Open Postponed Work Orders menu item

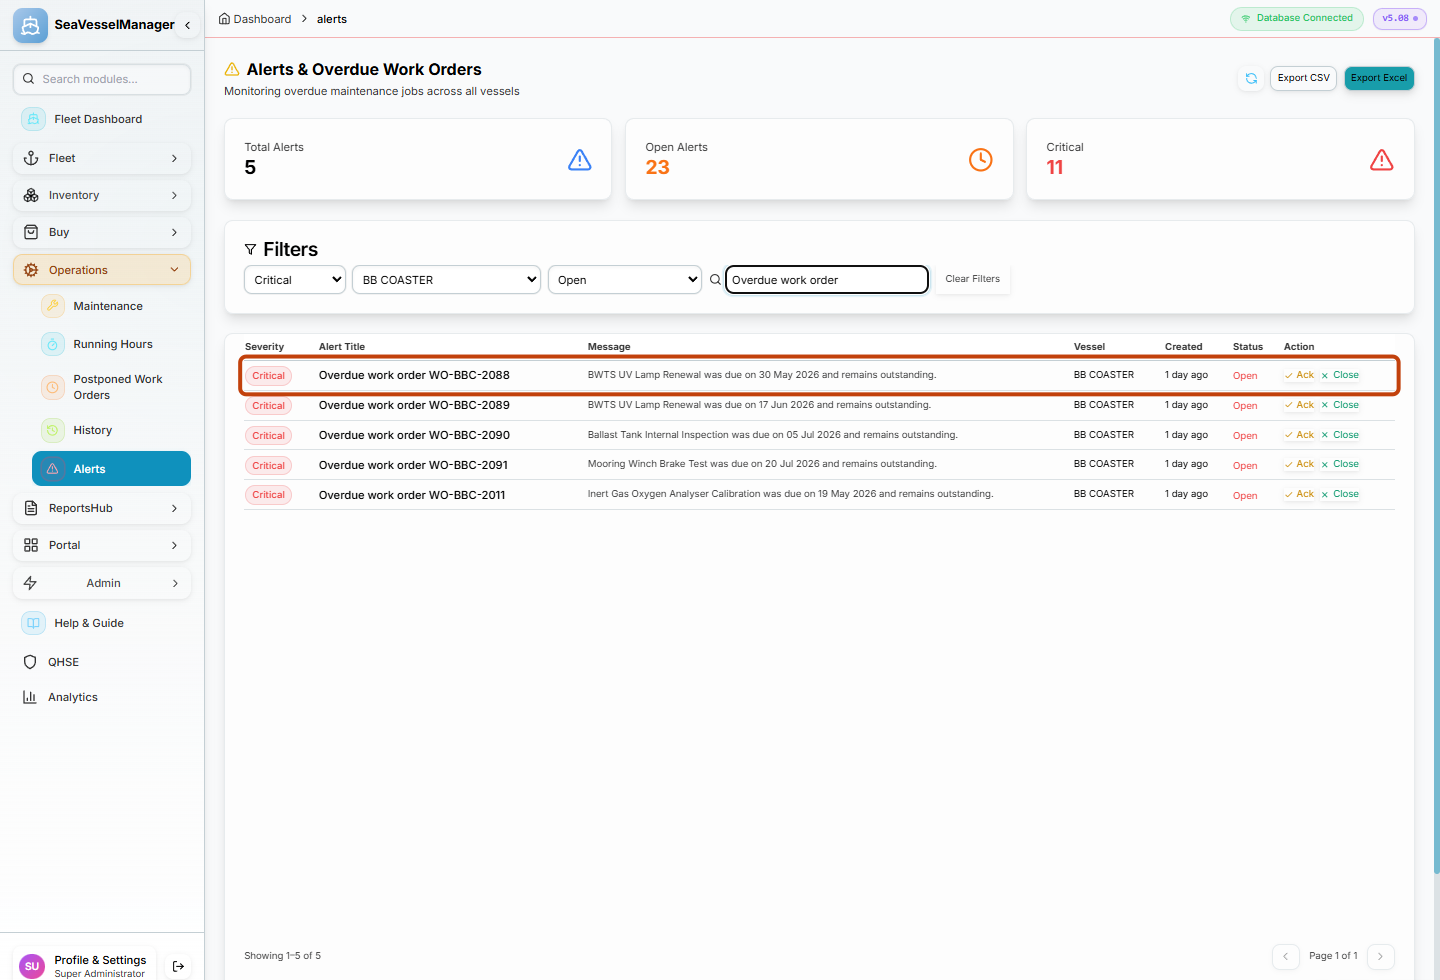[x=111, y=387]
